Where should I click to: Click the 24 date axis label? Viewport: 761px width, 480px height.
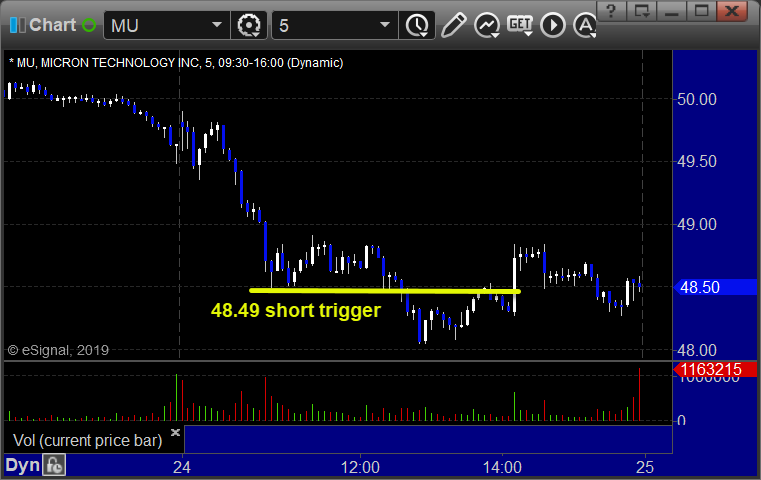182,467
